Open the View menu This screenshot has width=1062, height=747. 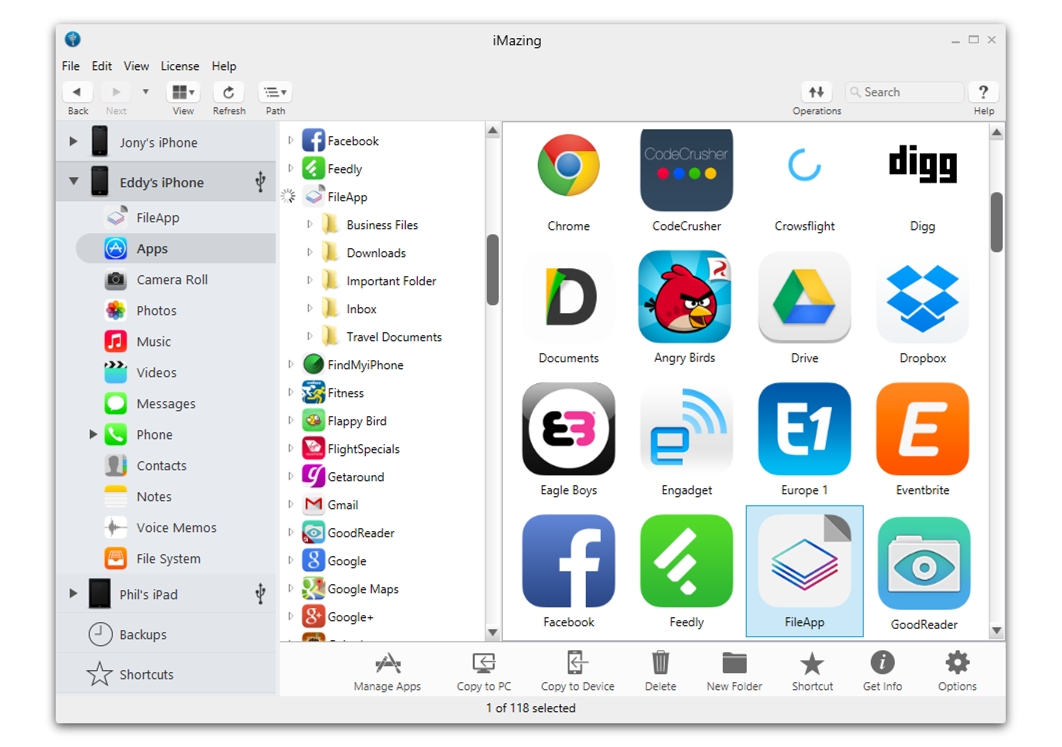[x=136, y=66]
